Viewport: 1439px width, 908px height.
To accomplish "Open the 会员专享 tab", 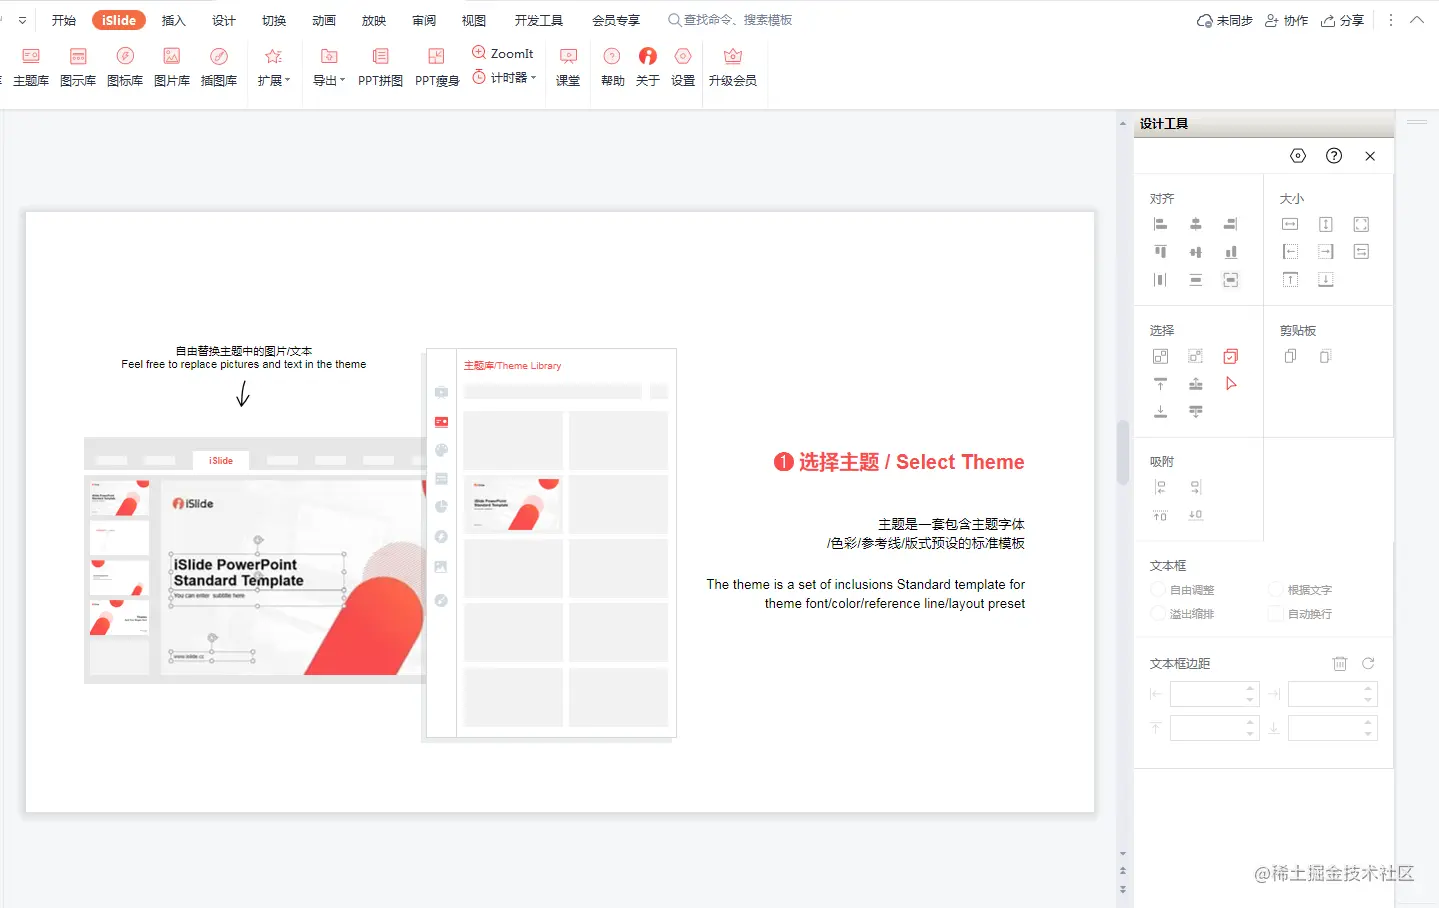I will 615,19.
